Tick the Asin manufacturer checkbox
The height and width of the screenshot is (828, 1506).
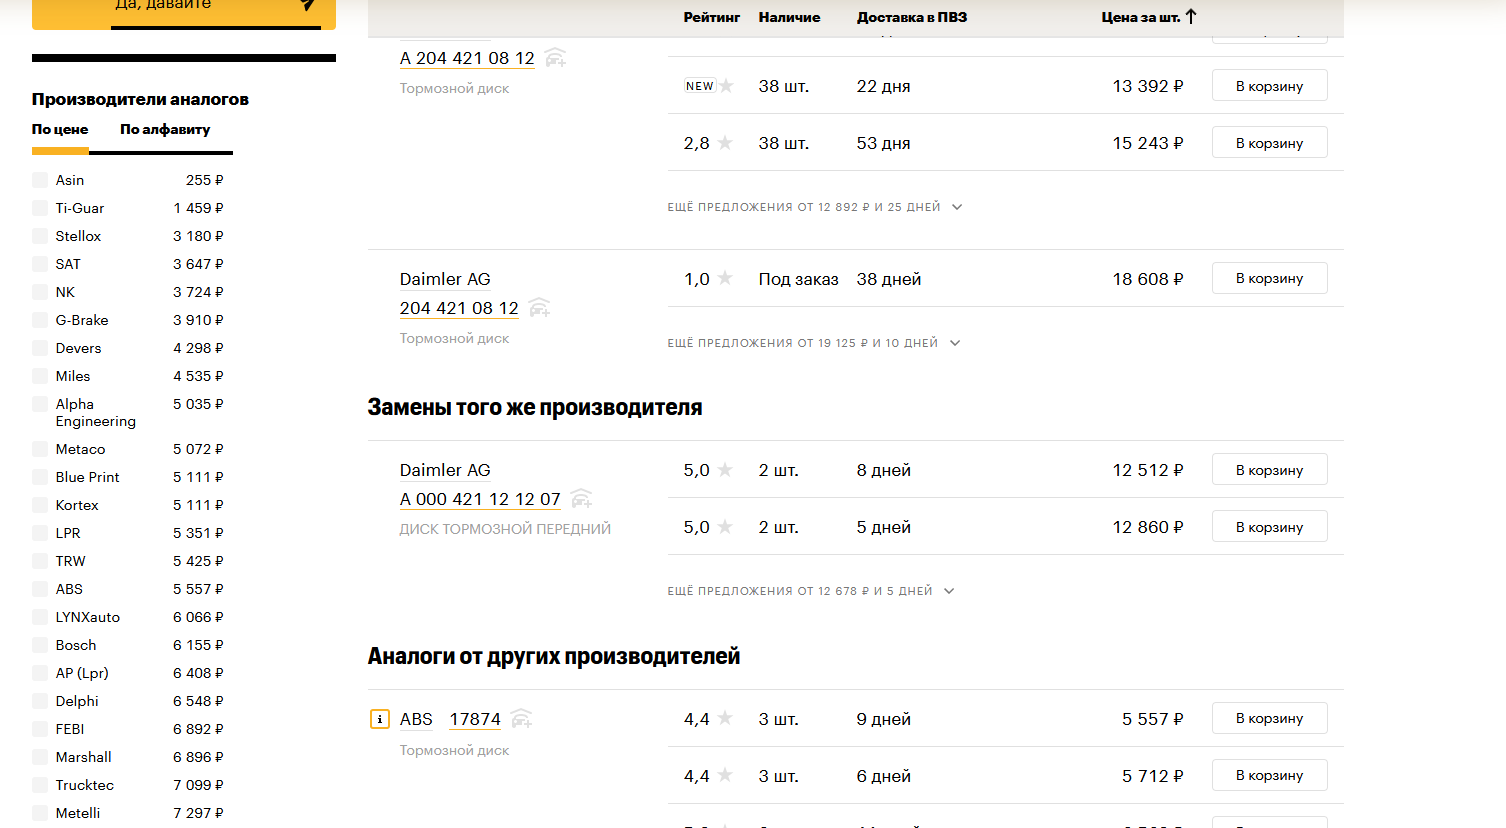click(40, 180)
